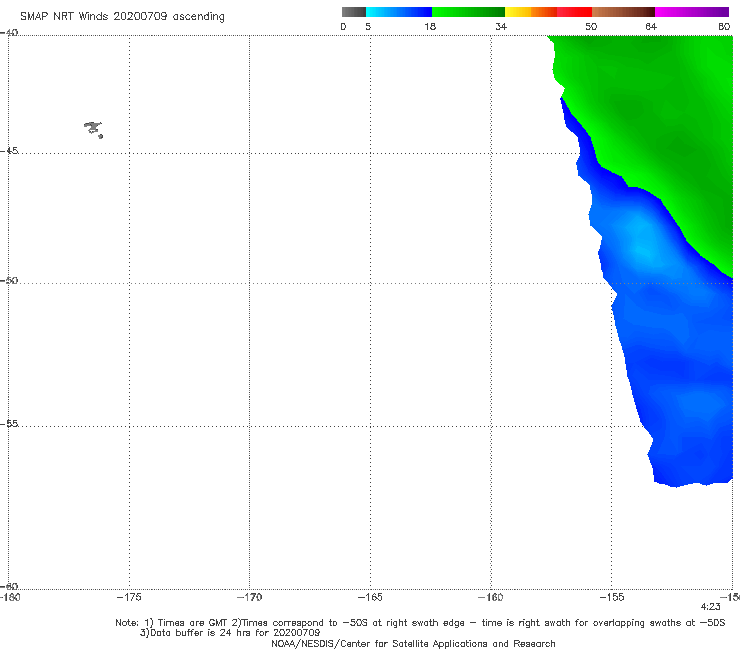
Task: Click the yellow segment of the color bar
Action: coord(518,12)
